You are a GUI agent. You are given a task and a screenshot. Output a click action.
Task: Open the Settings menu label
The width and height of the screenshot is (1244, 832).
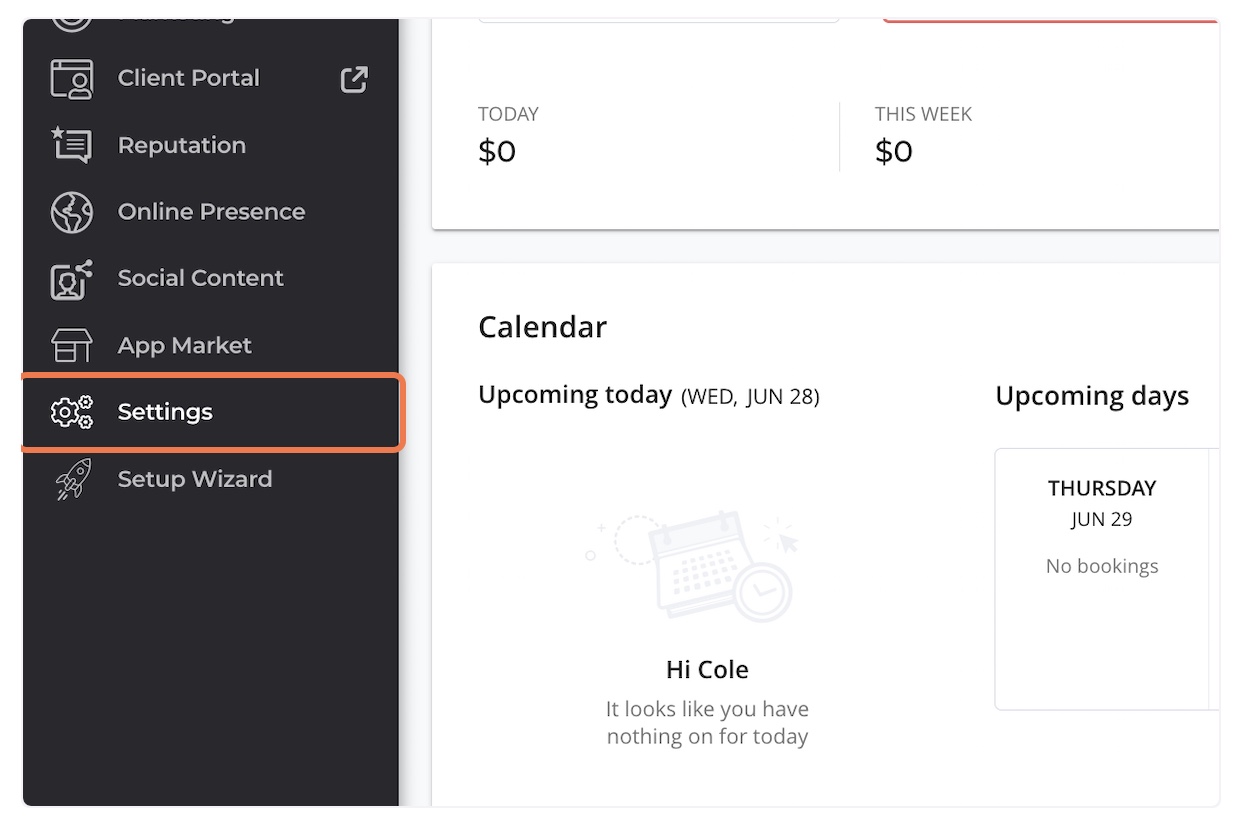pos(165,412)
